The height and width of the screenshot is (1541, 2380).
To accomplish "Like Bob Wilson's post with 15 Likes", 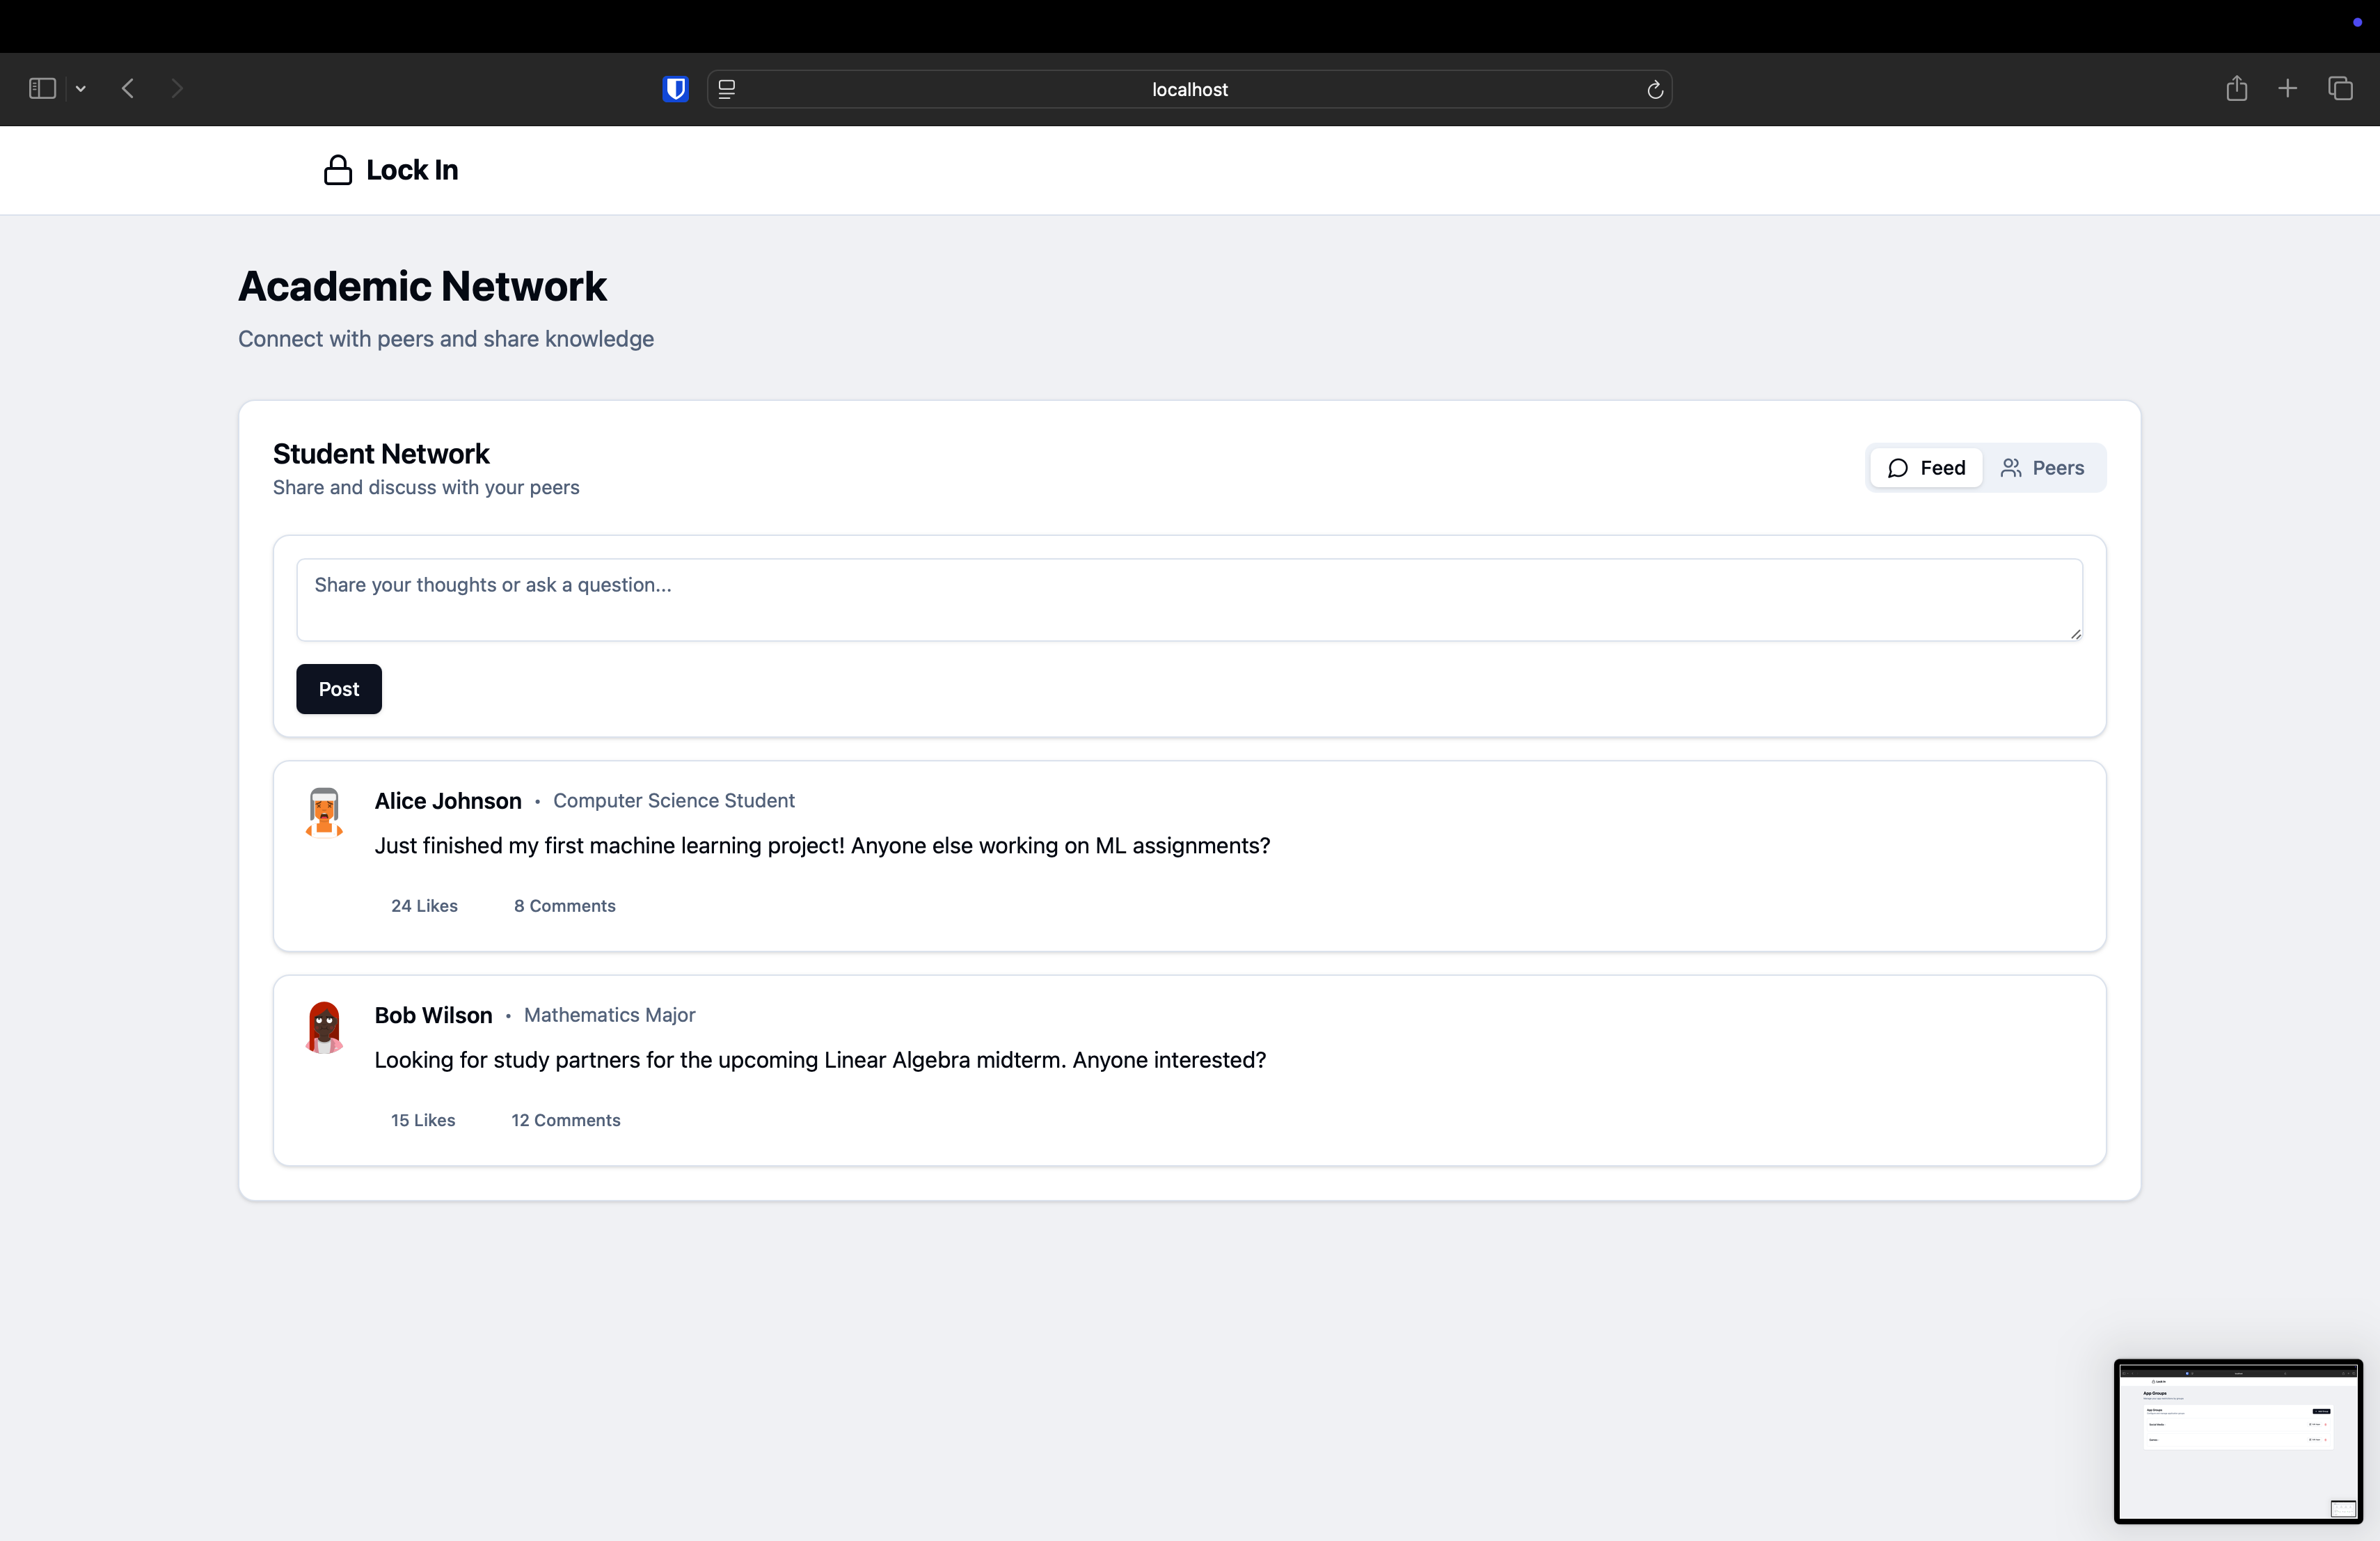I will (423, 1120).
